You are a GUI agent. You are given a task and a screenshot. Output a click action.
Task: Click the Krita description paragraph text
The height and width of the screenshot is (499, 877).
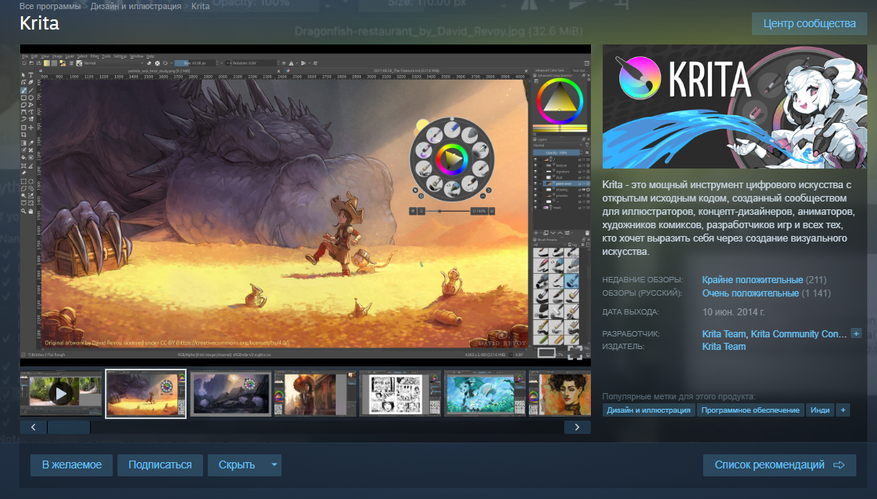click(728, 218)
